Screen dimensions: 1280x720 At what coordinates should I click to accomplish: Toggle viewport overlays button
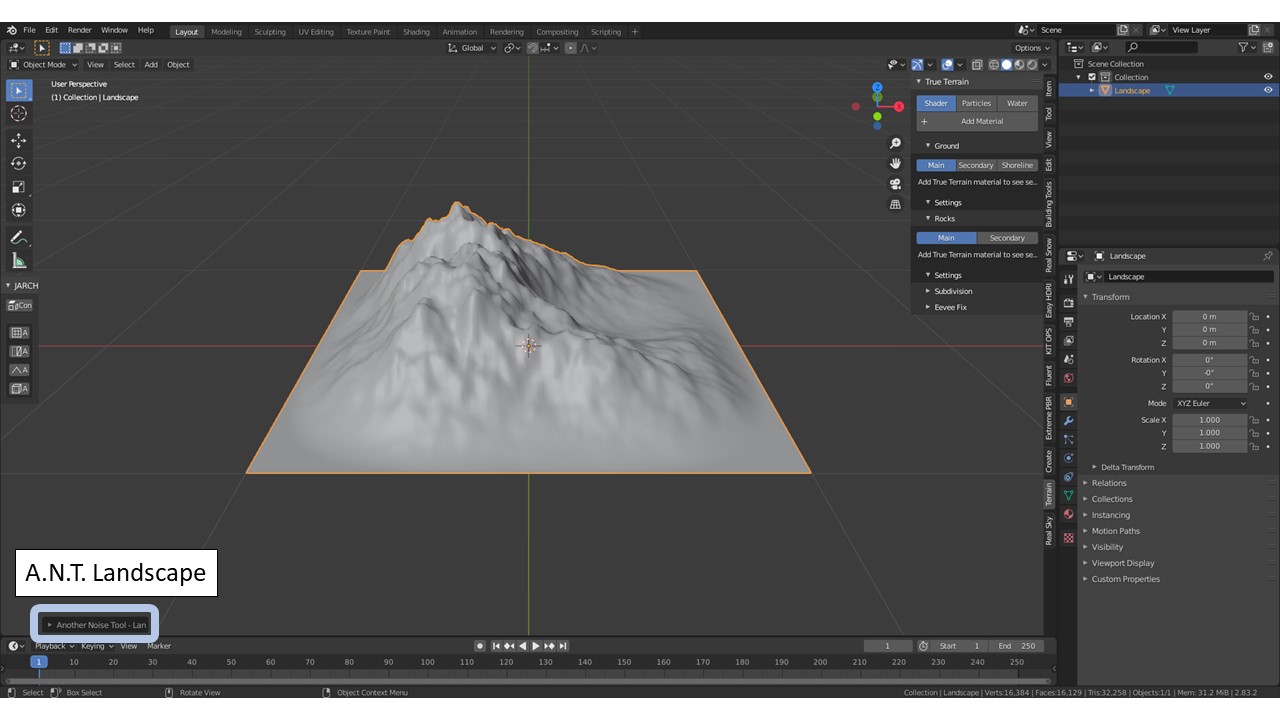(947, 64)
